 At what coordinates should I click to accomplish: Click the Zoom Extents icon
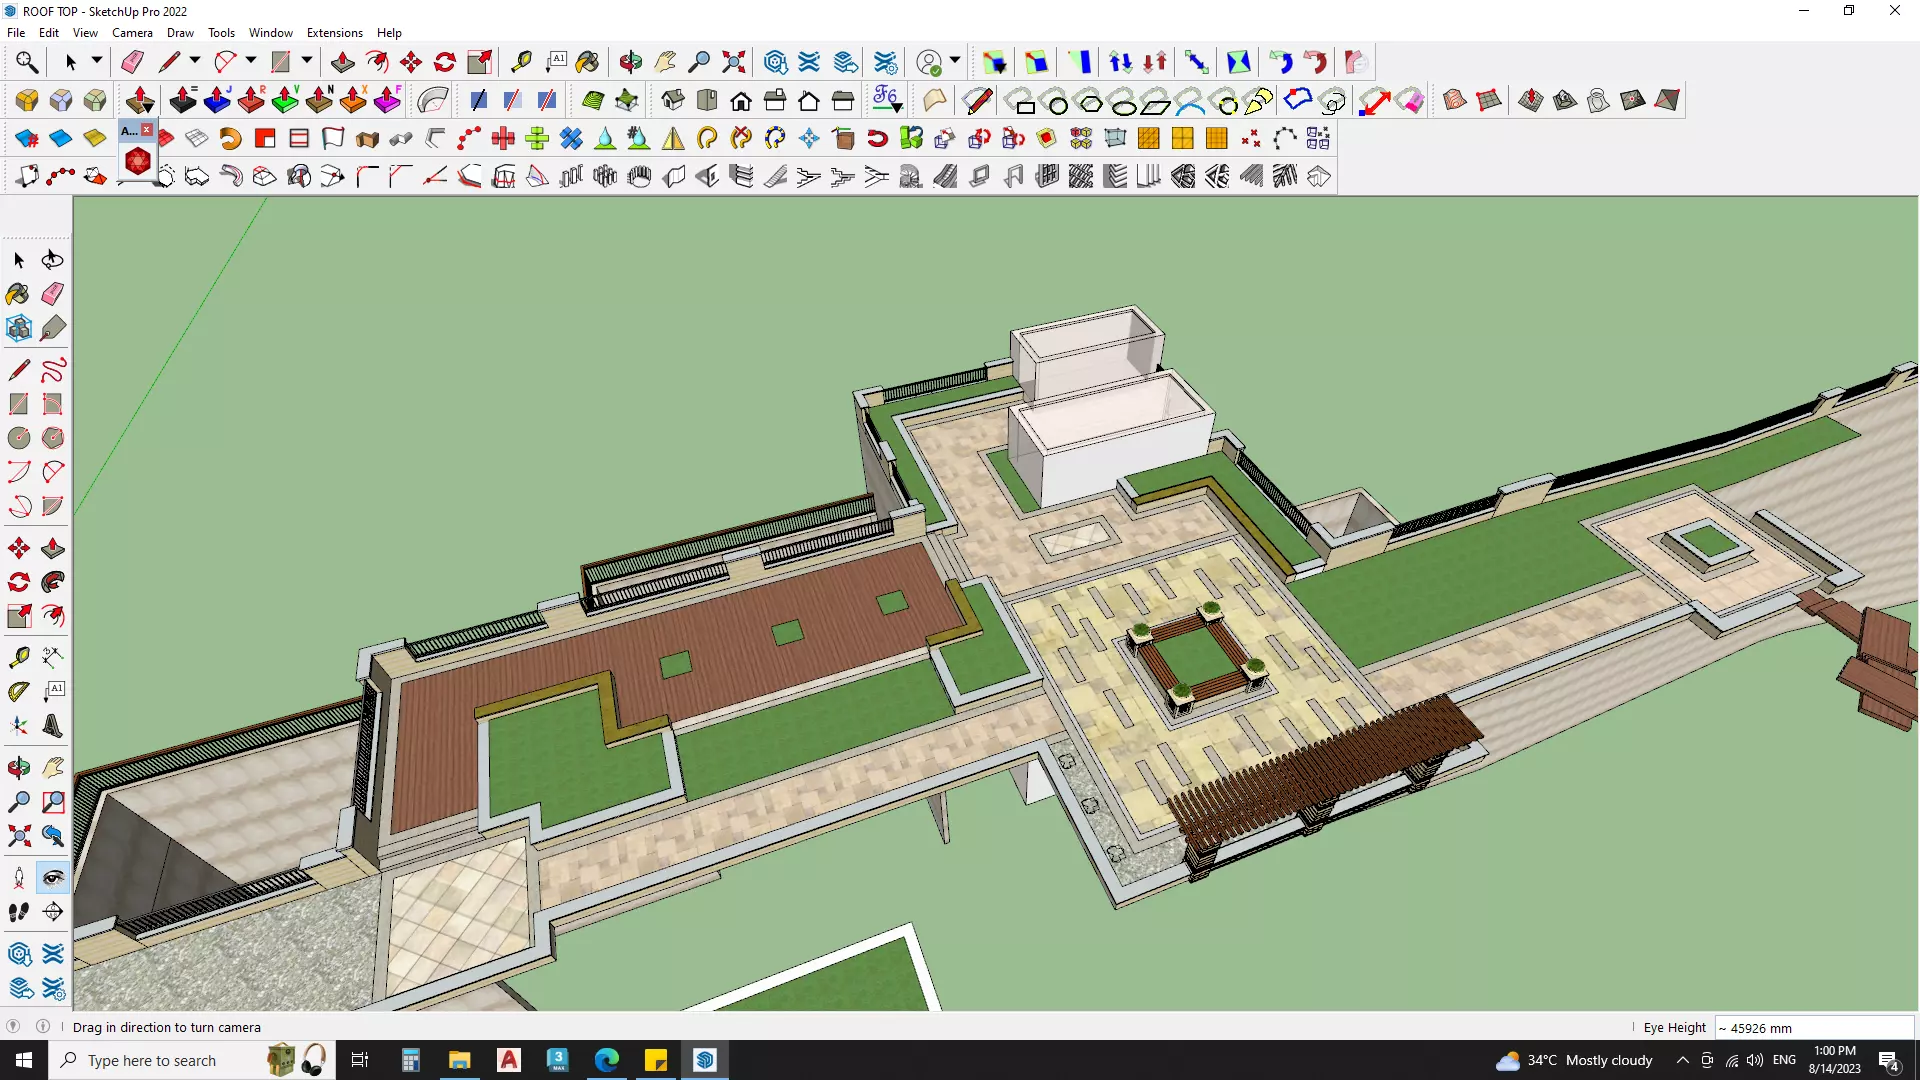[734, 62]
